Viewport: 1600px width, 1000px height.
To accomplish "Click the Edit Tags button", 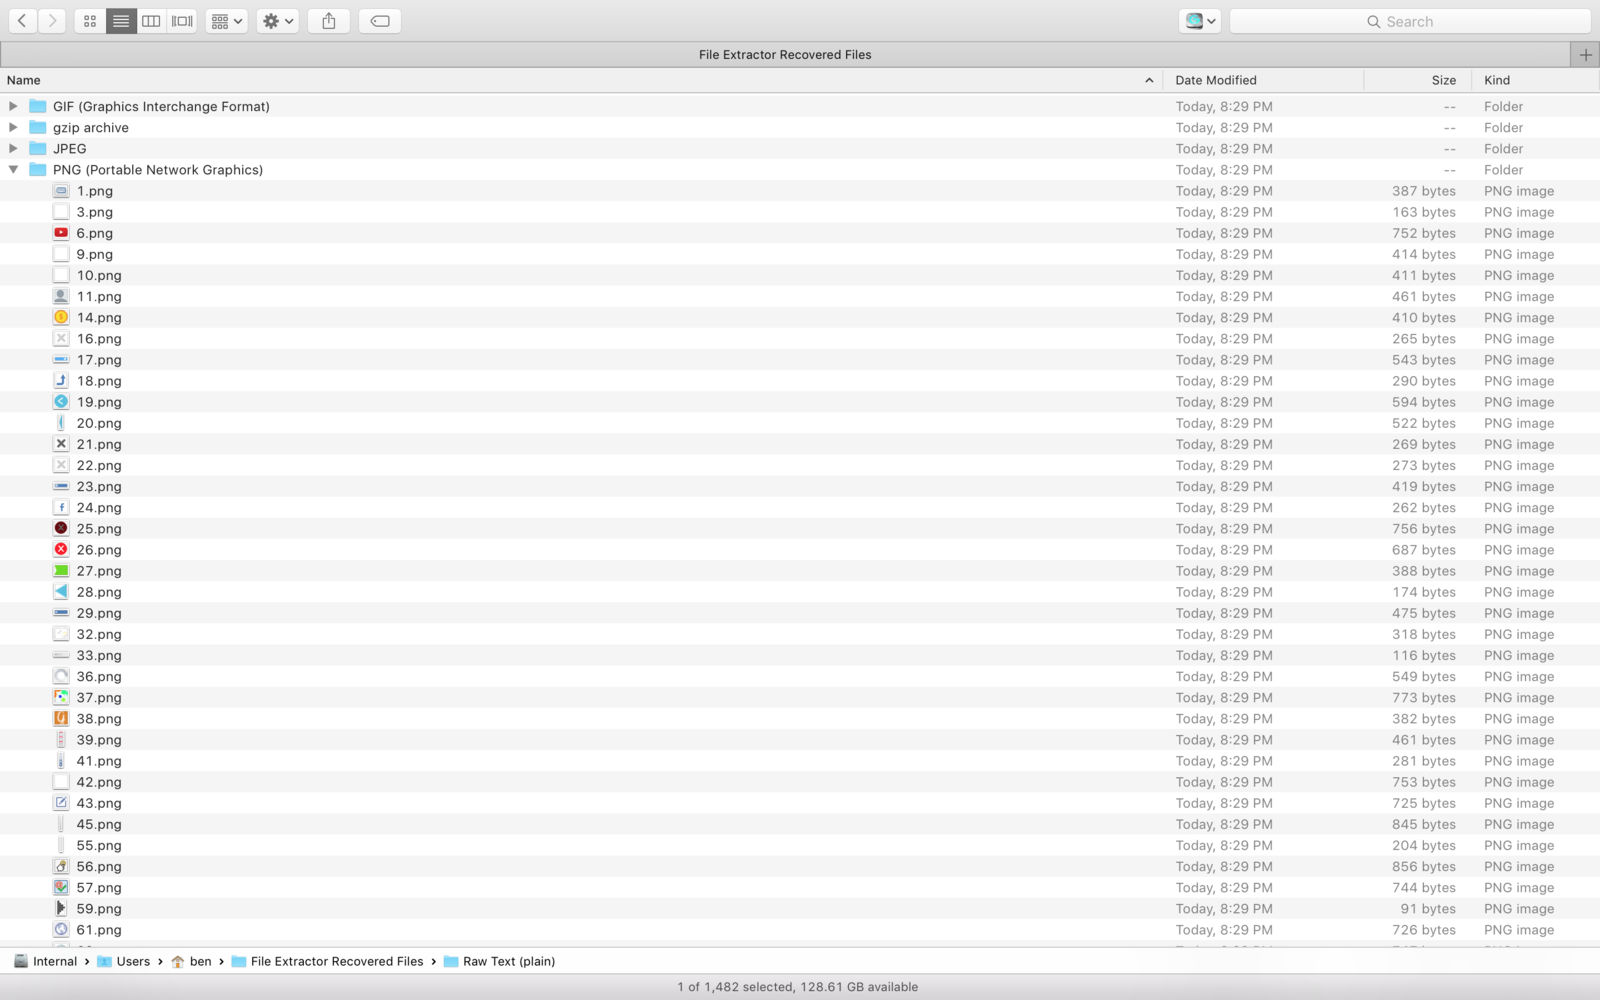I will (380, 21).
